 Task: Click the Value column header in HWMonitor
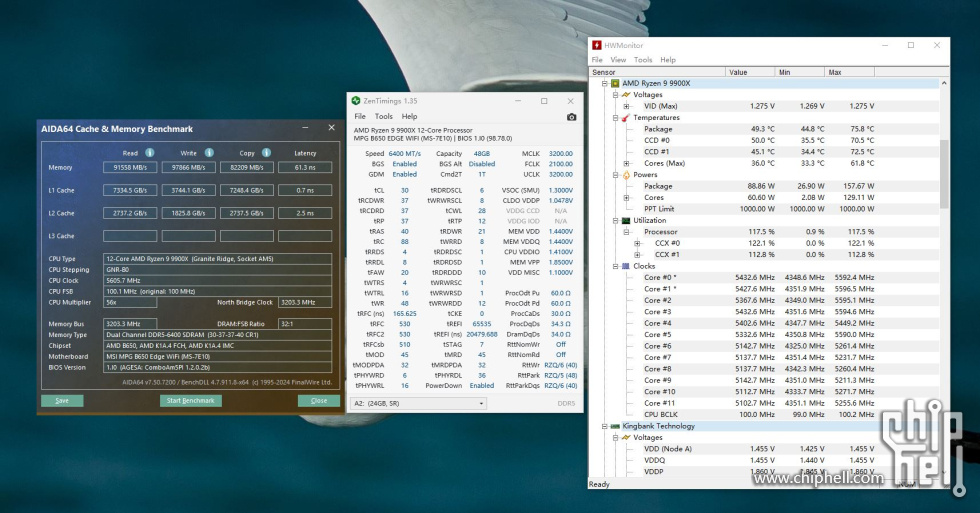coord(750,72)
